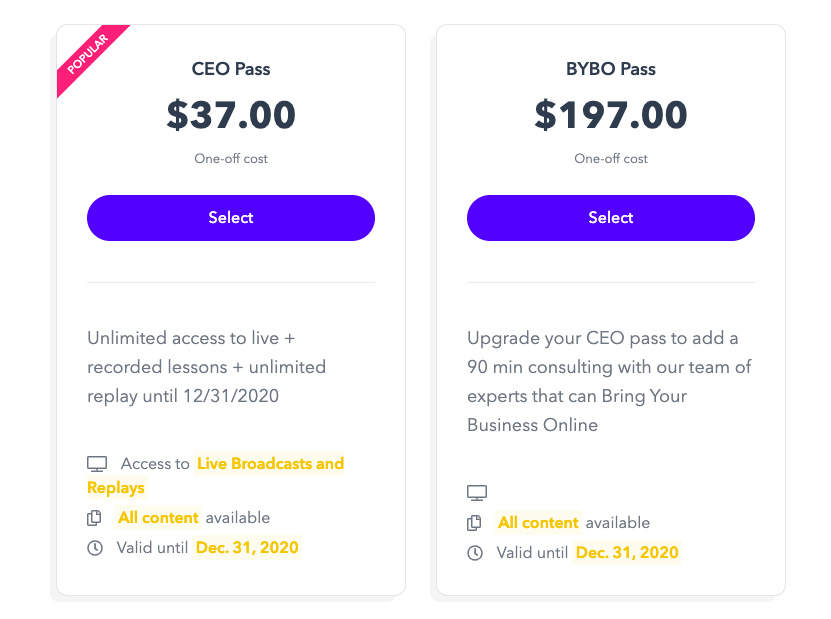Select the CEO Pass plan
This screenshot has width=831, height=619.
click(x=231, y=218)
